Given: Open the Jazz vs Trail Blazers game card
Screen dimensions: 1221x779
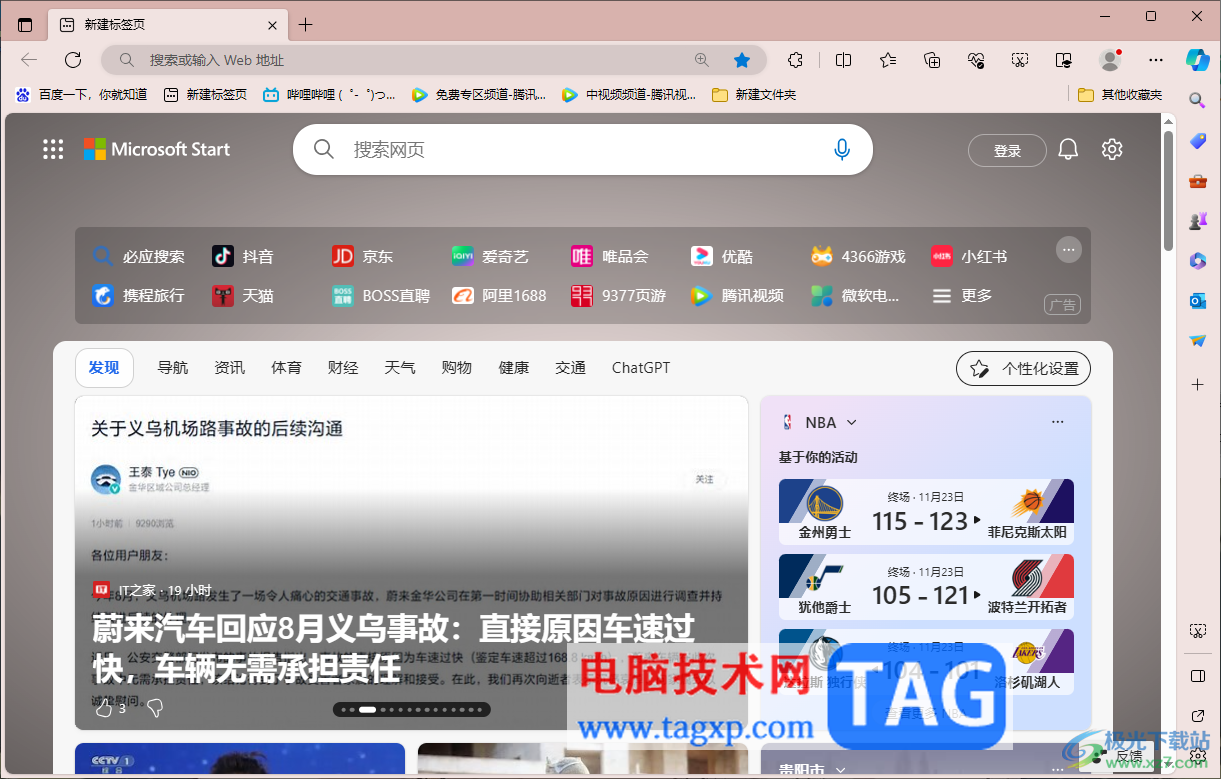Looking at the screenshot, I should [926, 587].
